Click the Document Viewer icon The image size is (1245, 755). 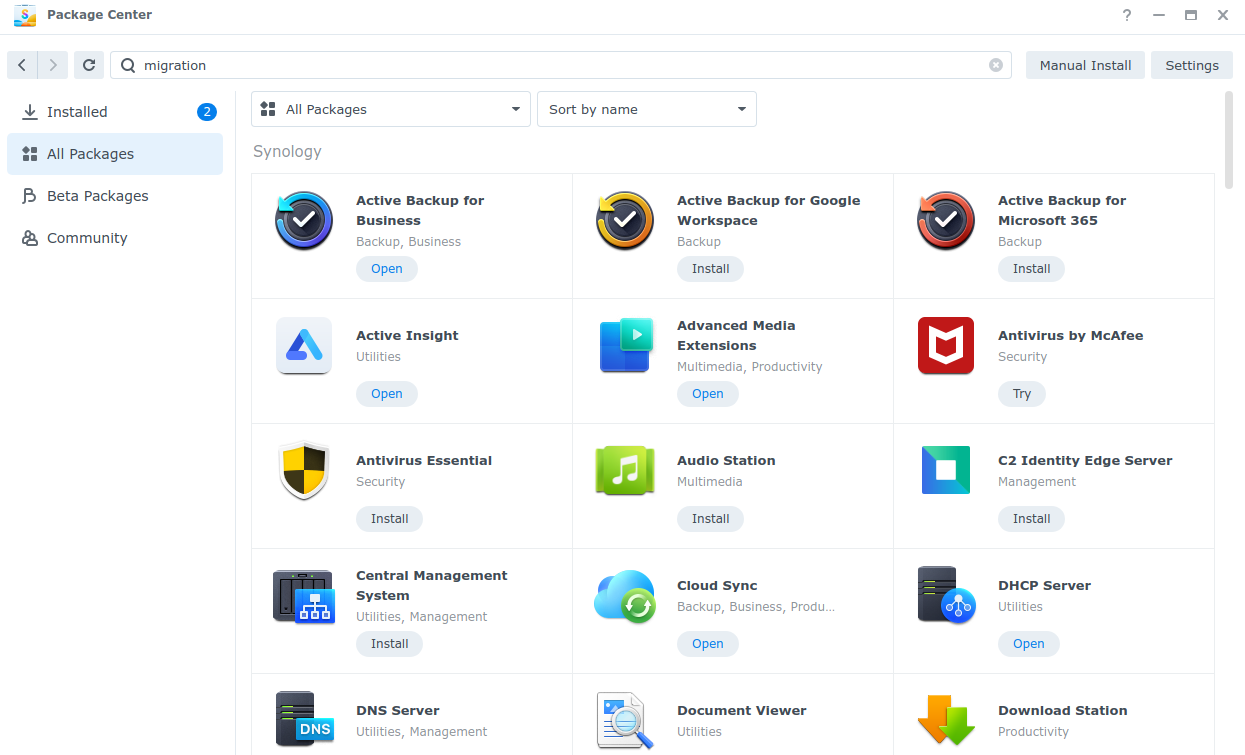[x=625, y=720]
